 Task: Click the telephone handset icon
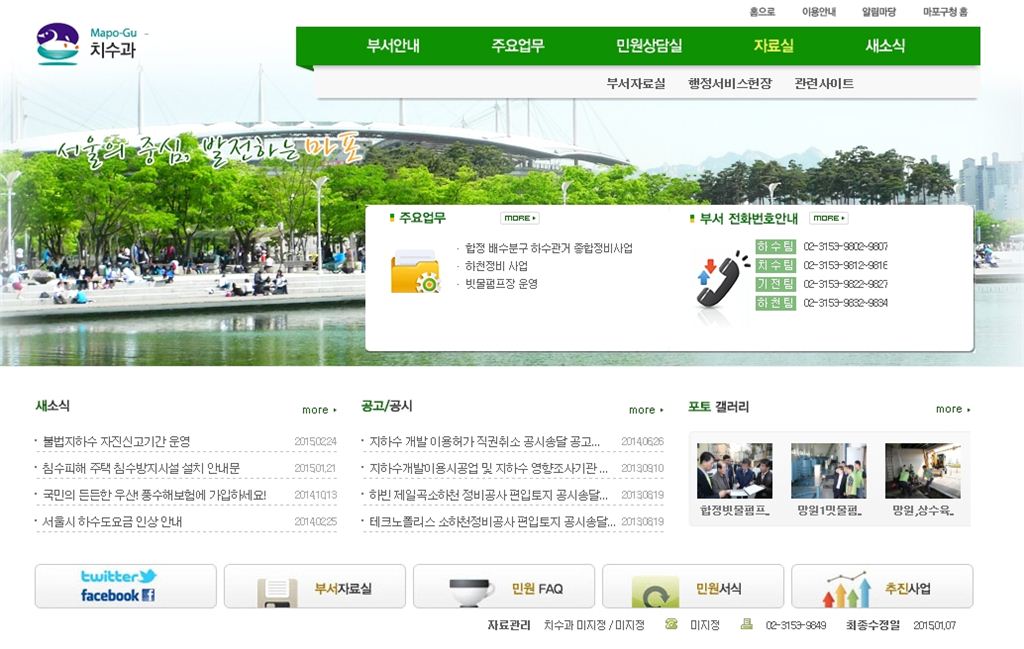pyautogui.click(x=722, y=277)
